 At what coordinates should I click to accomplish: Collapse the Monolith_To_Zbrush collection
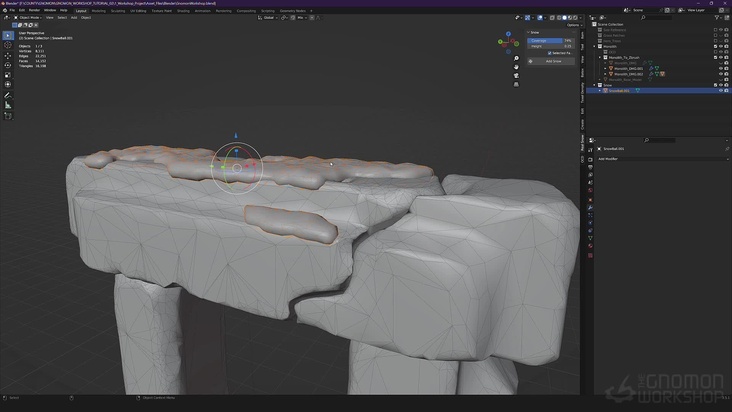[600, 57]
